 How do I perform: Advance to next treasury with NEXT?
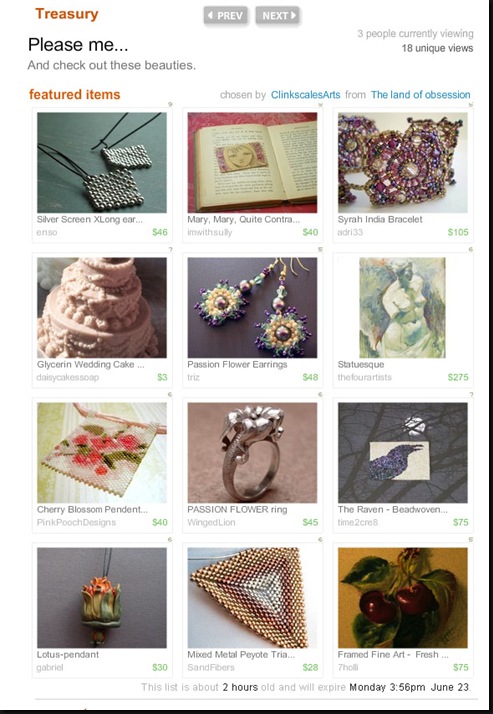[x=278, y=15]
